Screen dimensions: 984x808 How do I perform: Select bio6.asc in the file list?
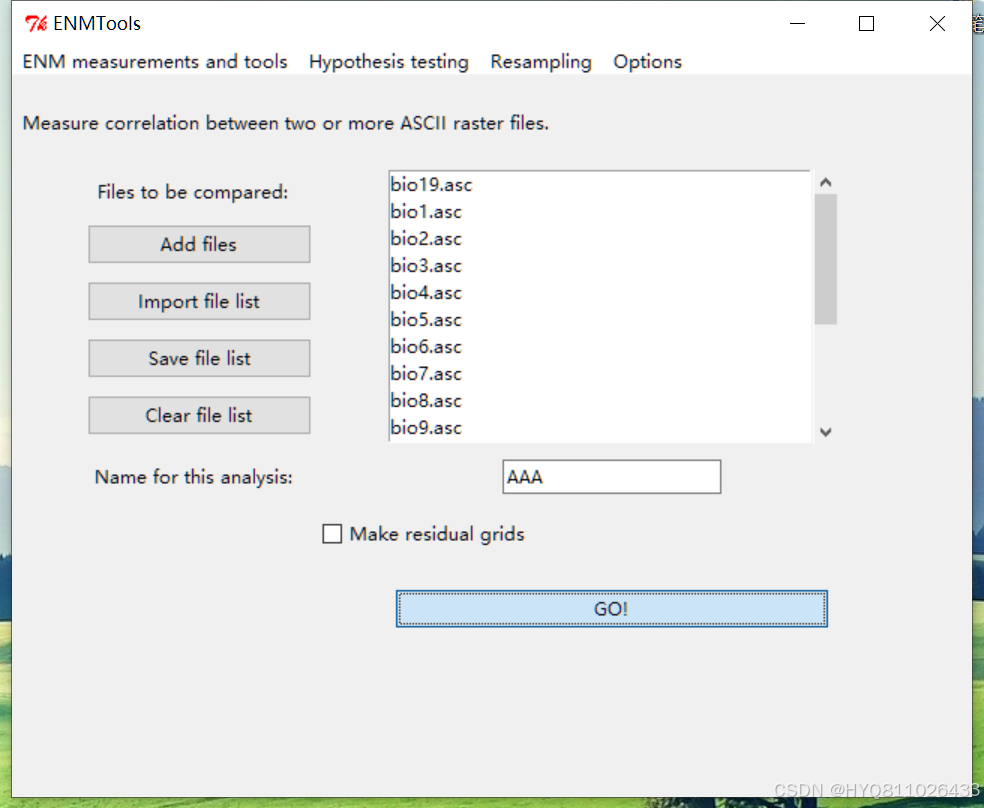599,347
